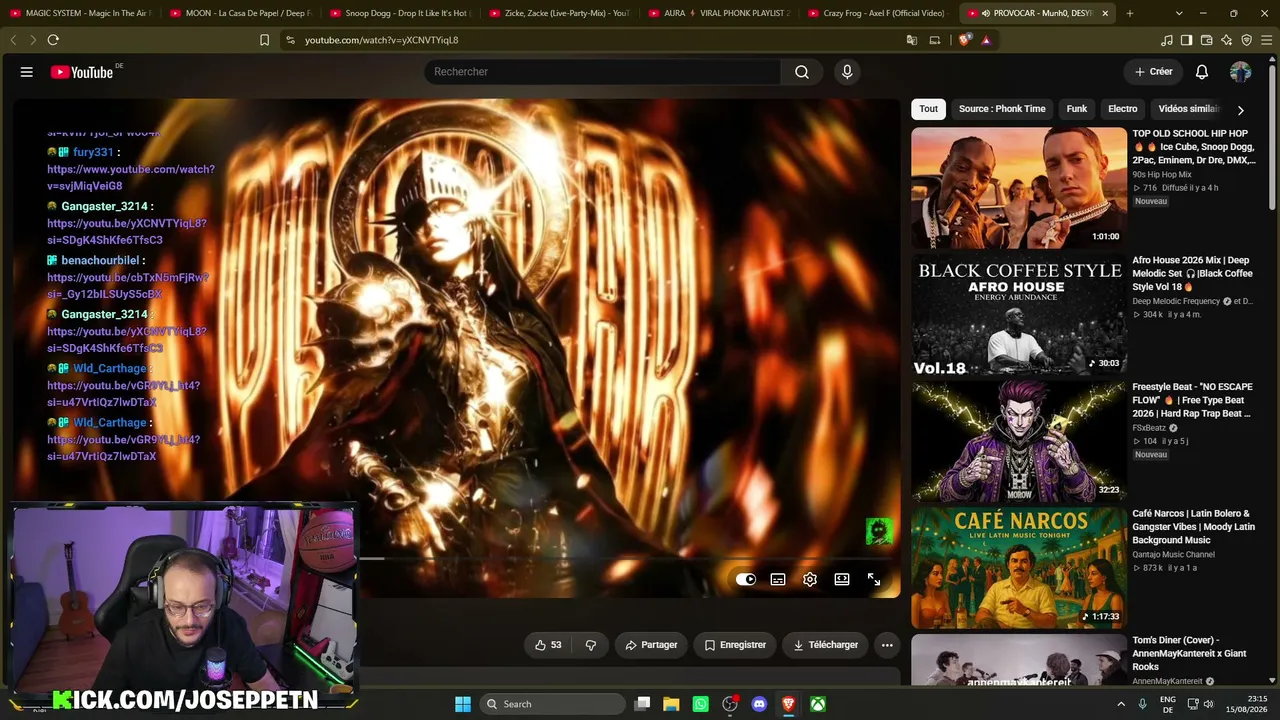Open the Freestyle Beat NO ESCAPE FLOW thumbnail
This screenshot has width=1280, height=720.
coord(1018,441)
